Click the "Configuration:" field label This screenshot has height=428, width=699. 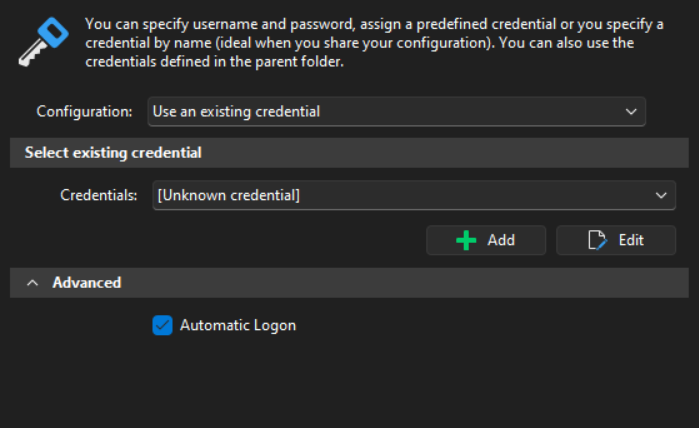84,112
